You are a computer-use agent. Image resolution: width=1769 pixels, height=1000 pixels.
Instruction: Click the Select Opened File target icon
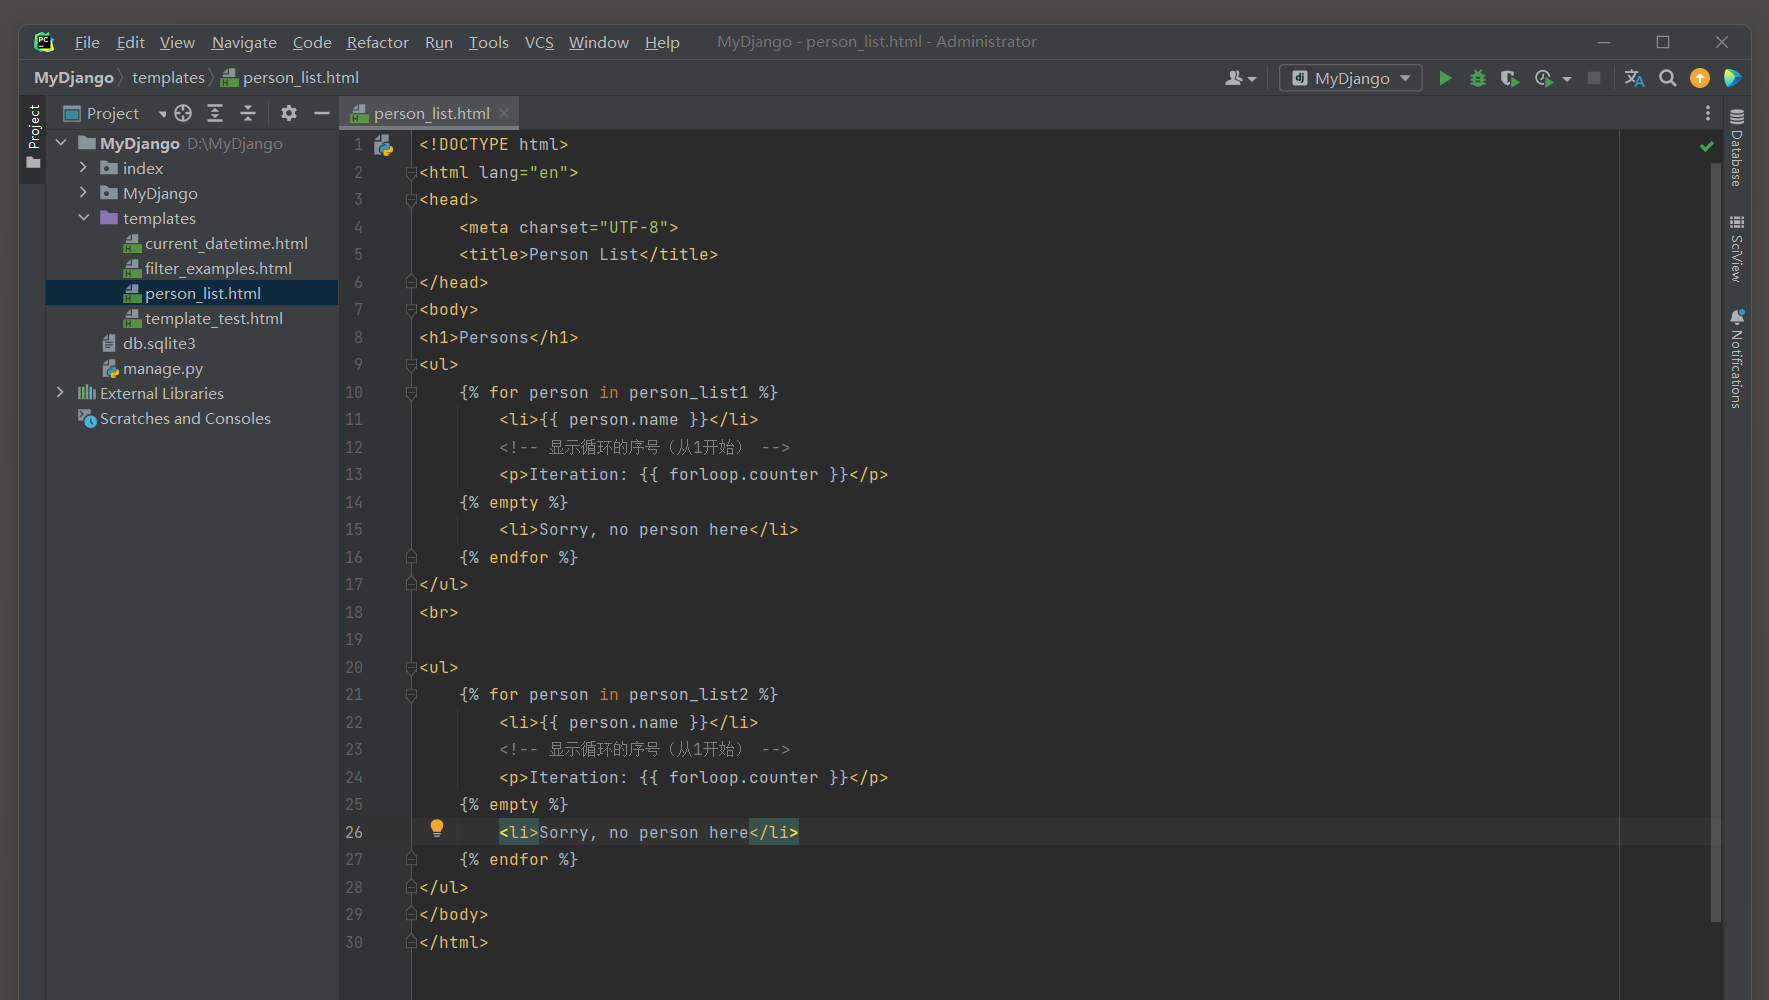click(x=183, y=113)
